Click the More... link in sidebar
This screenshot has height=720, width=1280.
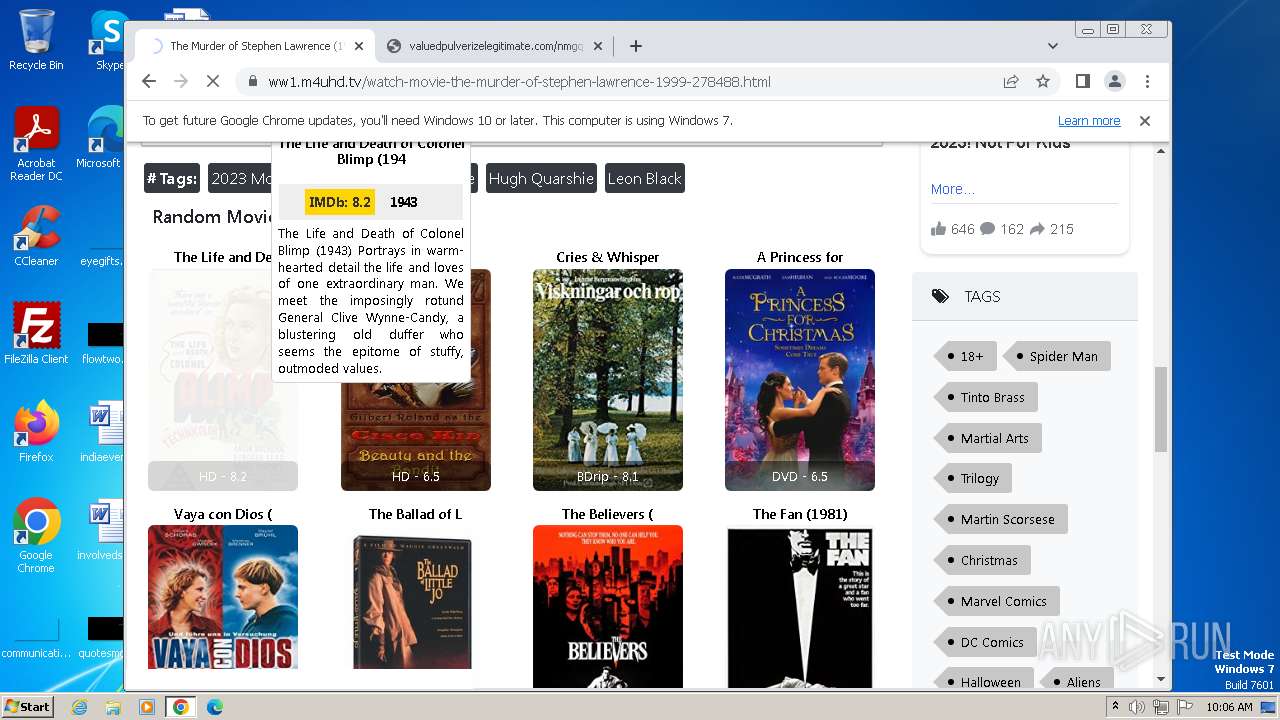pyautogui.click(x=952, y=189)
